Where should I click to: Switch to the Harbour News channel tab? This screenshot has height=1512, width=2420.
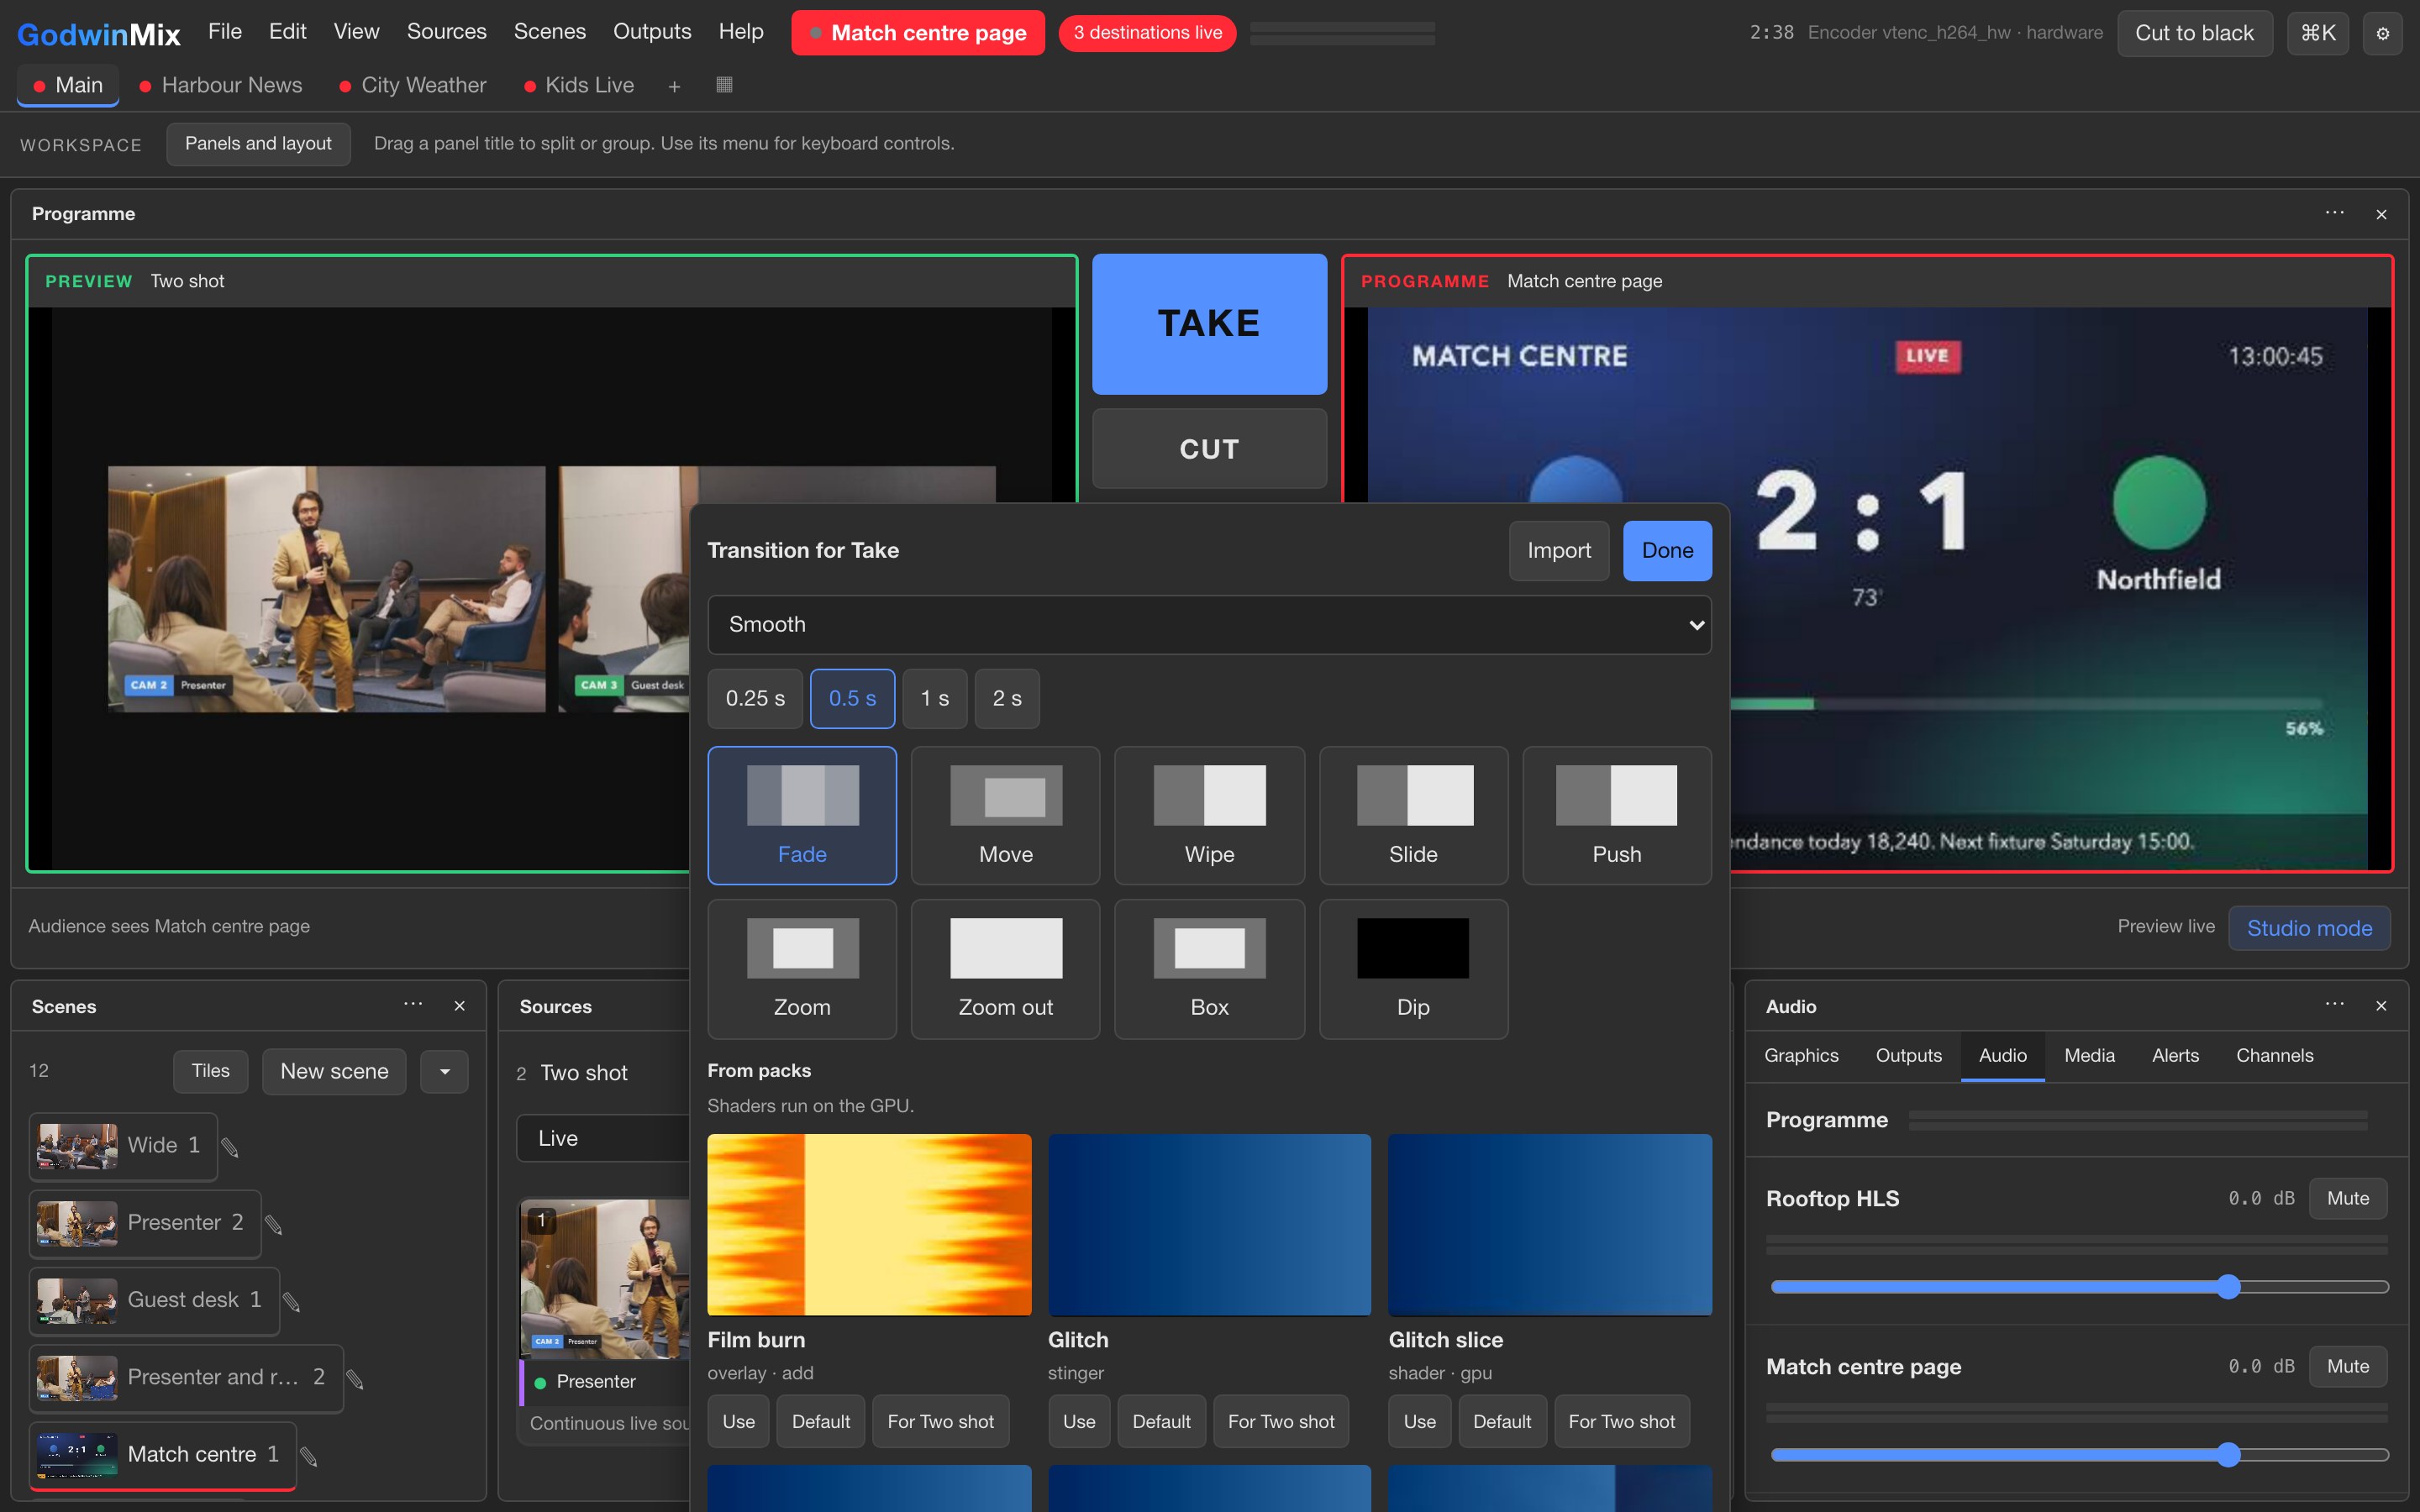click(x=221, y=86)
